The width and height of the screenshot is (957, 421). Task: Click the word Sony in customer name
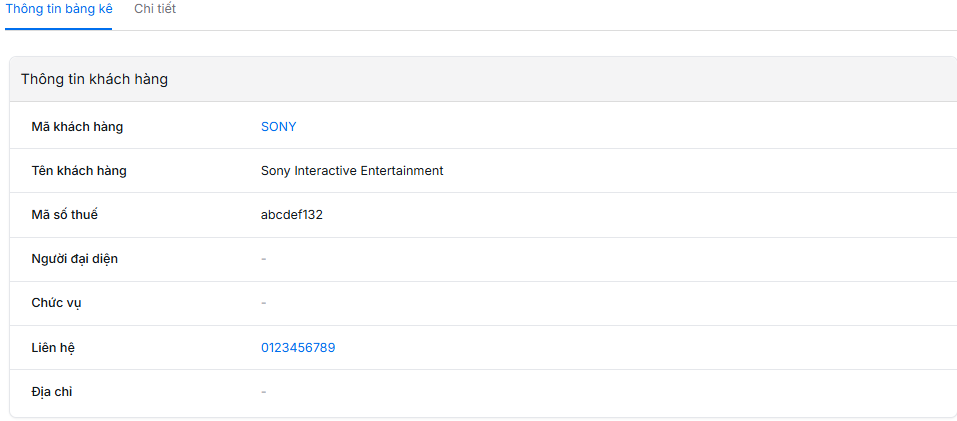point(275,171)
